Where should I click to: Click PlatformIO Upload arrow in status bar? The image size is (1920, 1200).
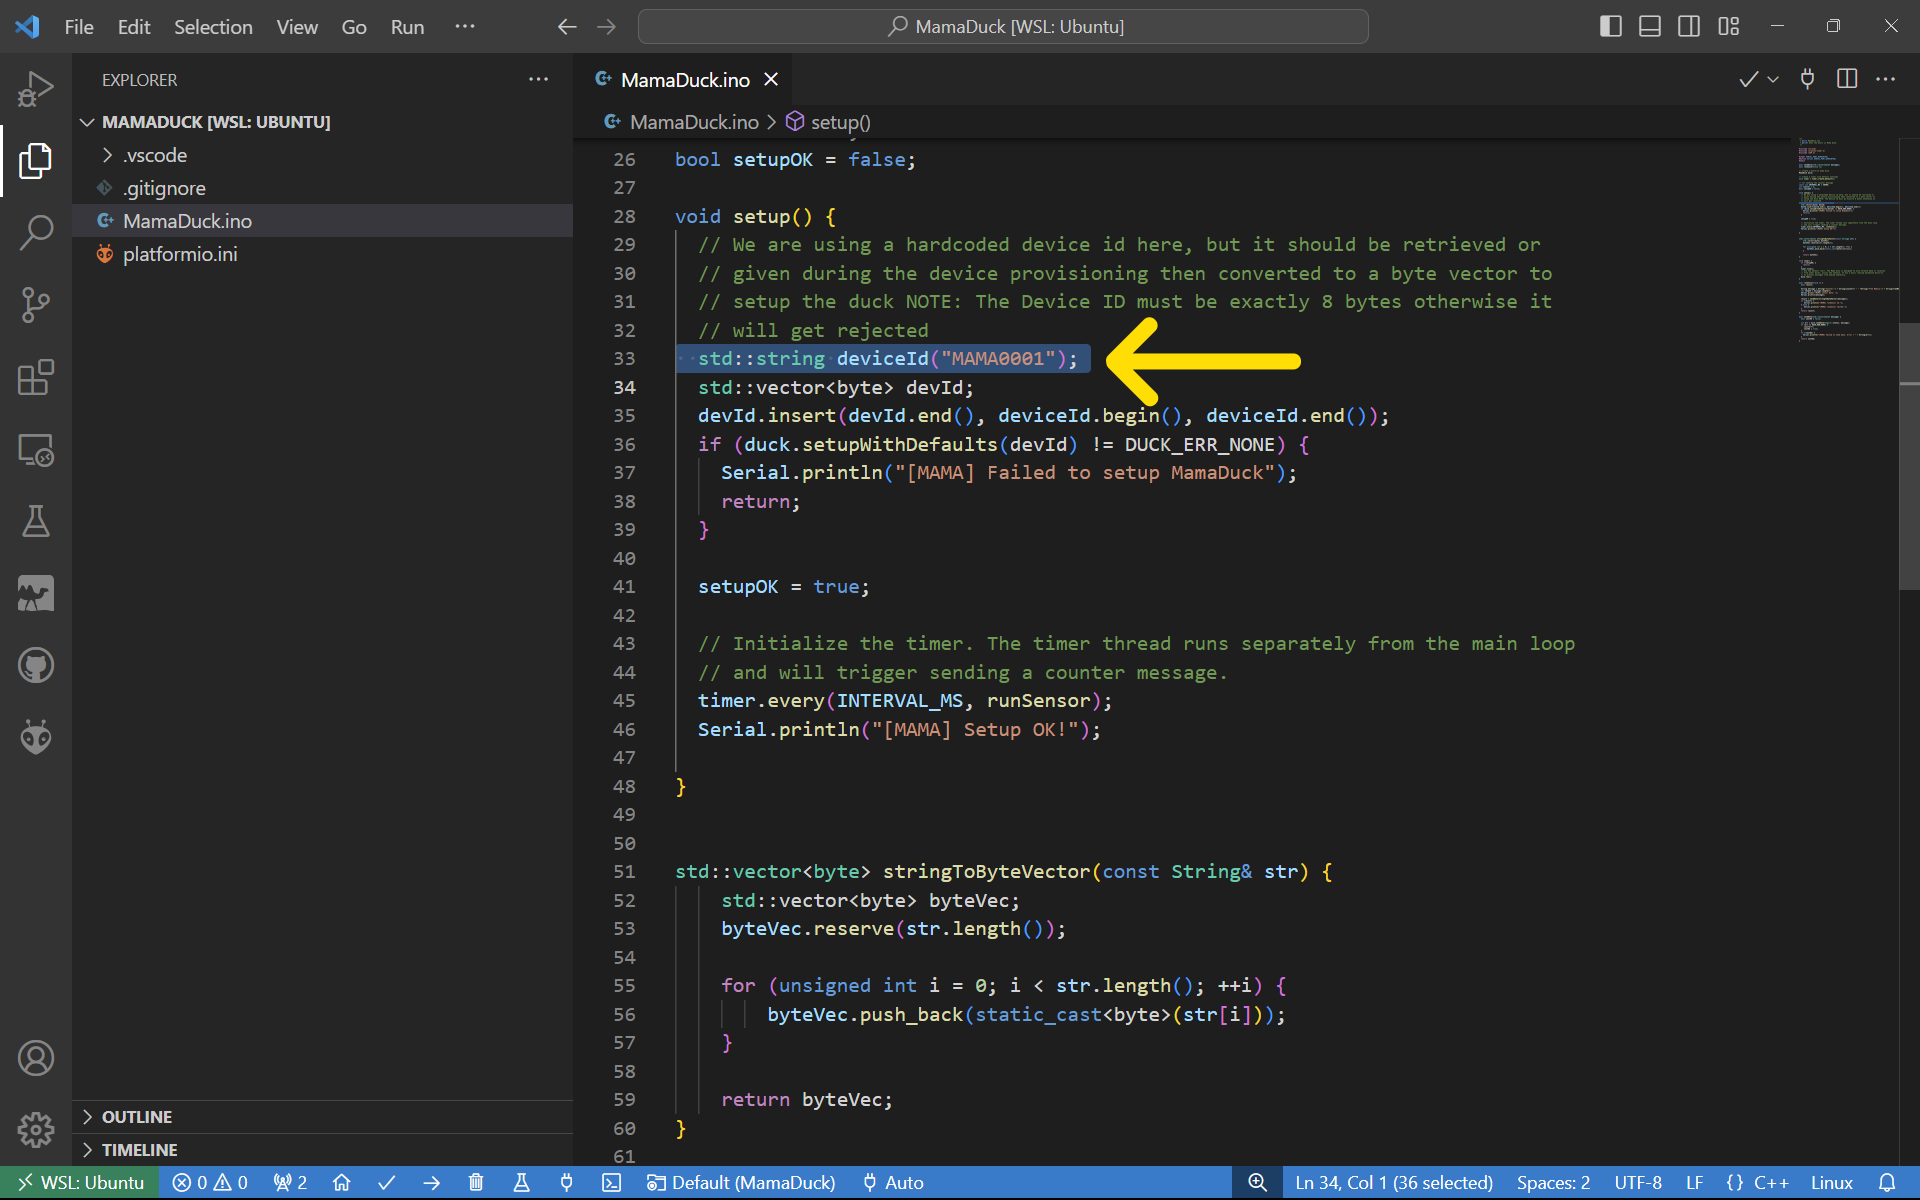(432, 1183)
